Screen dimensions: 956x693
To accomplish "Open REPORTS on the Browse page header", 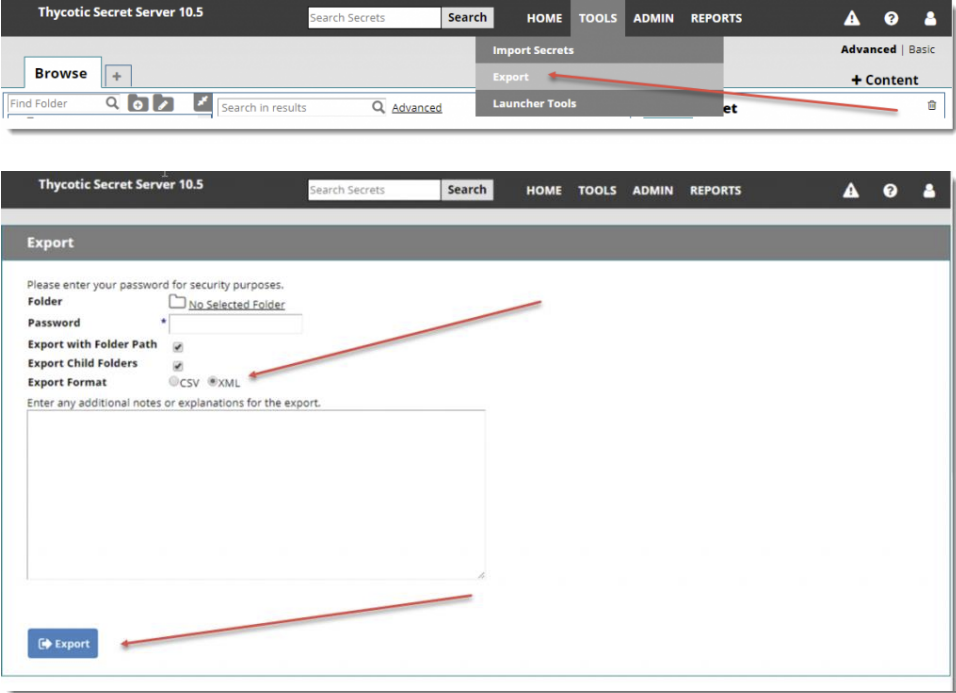I will click(x=716, y=18).
